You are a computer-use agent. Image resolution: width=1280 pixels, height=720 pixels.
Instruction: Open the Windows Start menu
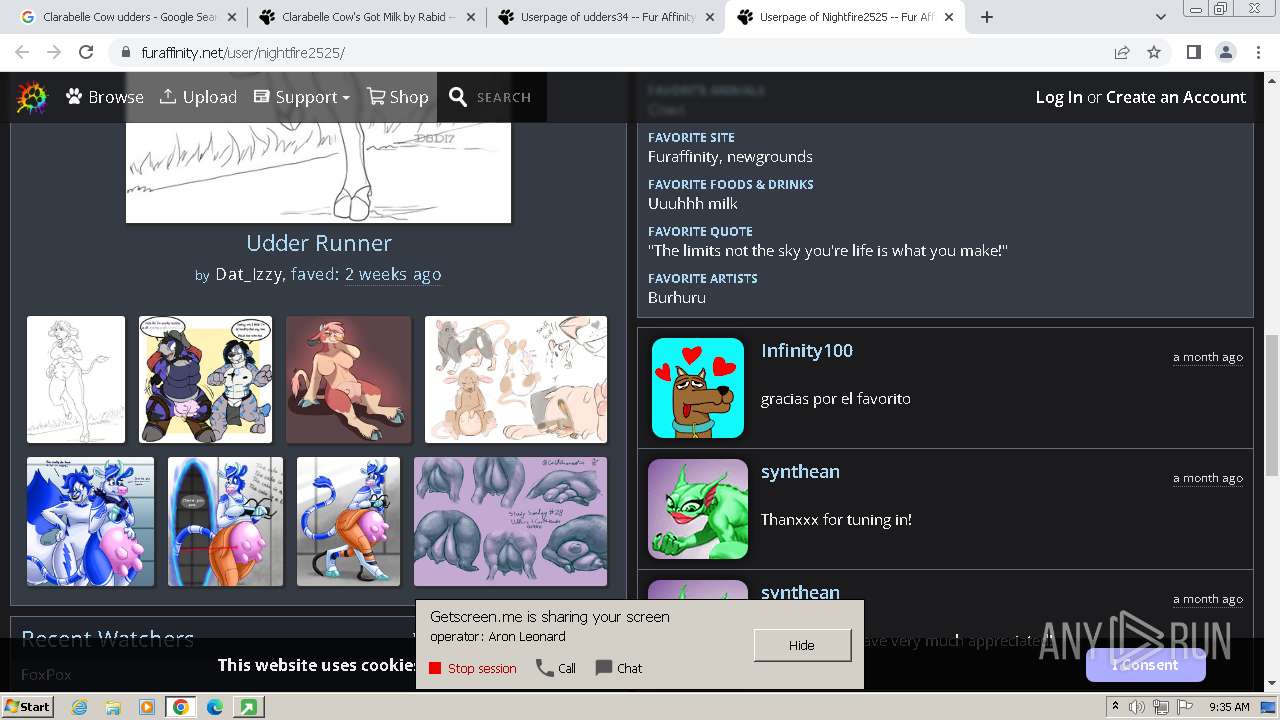click(27, 706)
